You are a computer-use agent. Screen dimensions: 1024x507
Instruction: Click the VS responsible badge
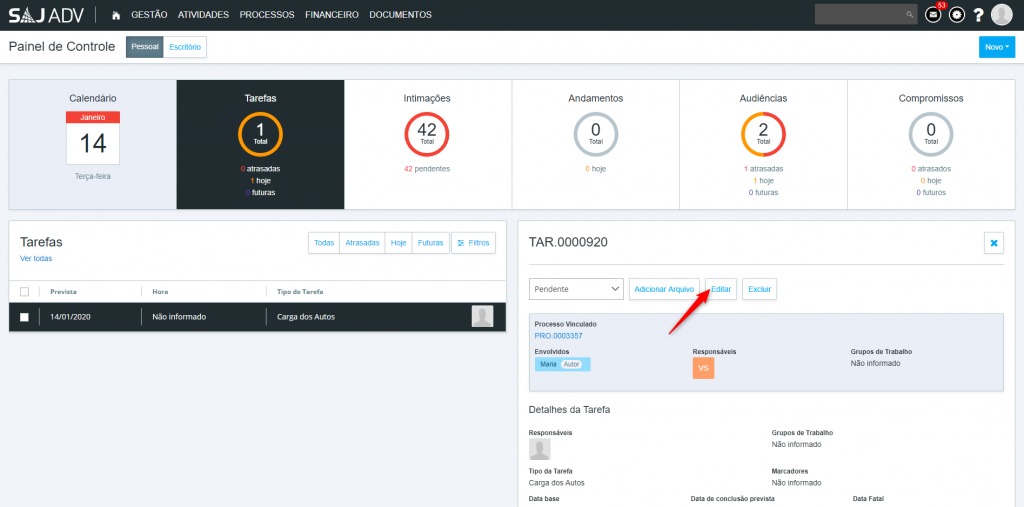coord(703,368)
